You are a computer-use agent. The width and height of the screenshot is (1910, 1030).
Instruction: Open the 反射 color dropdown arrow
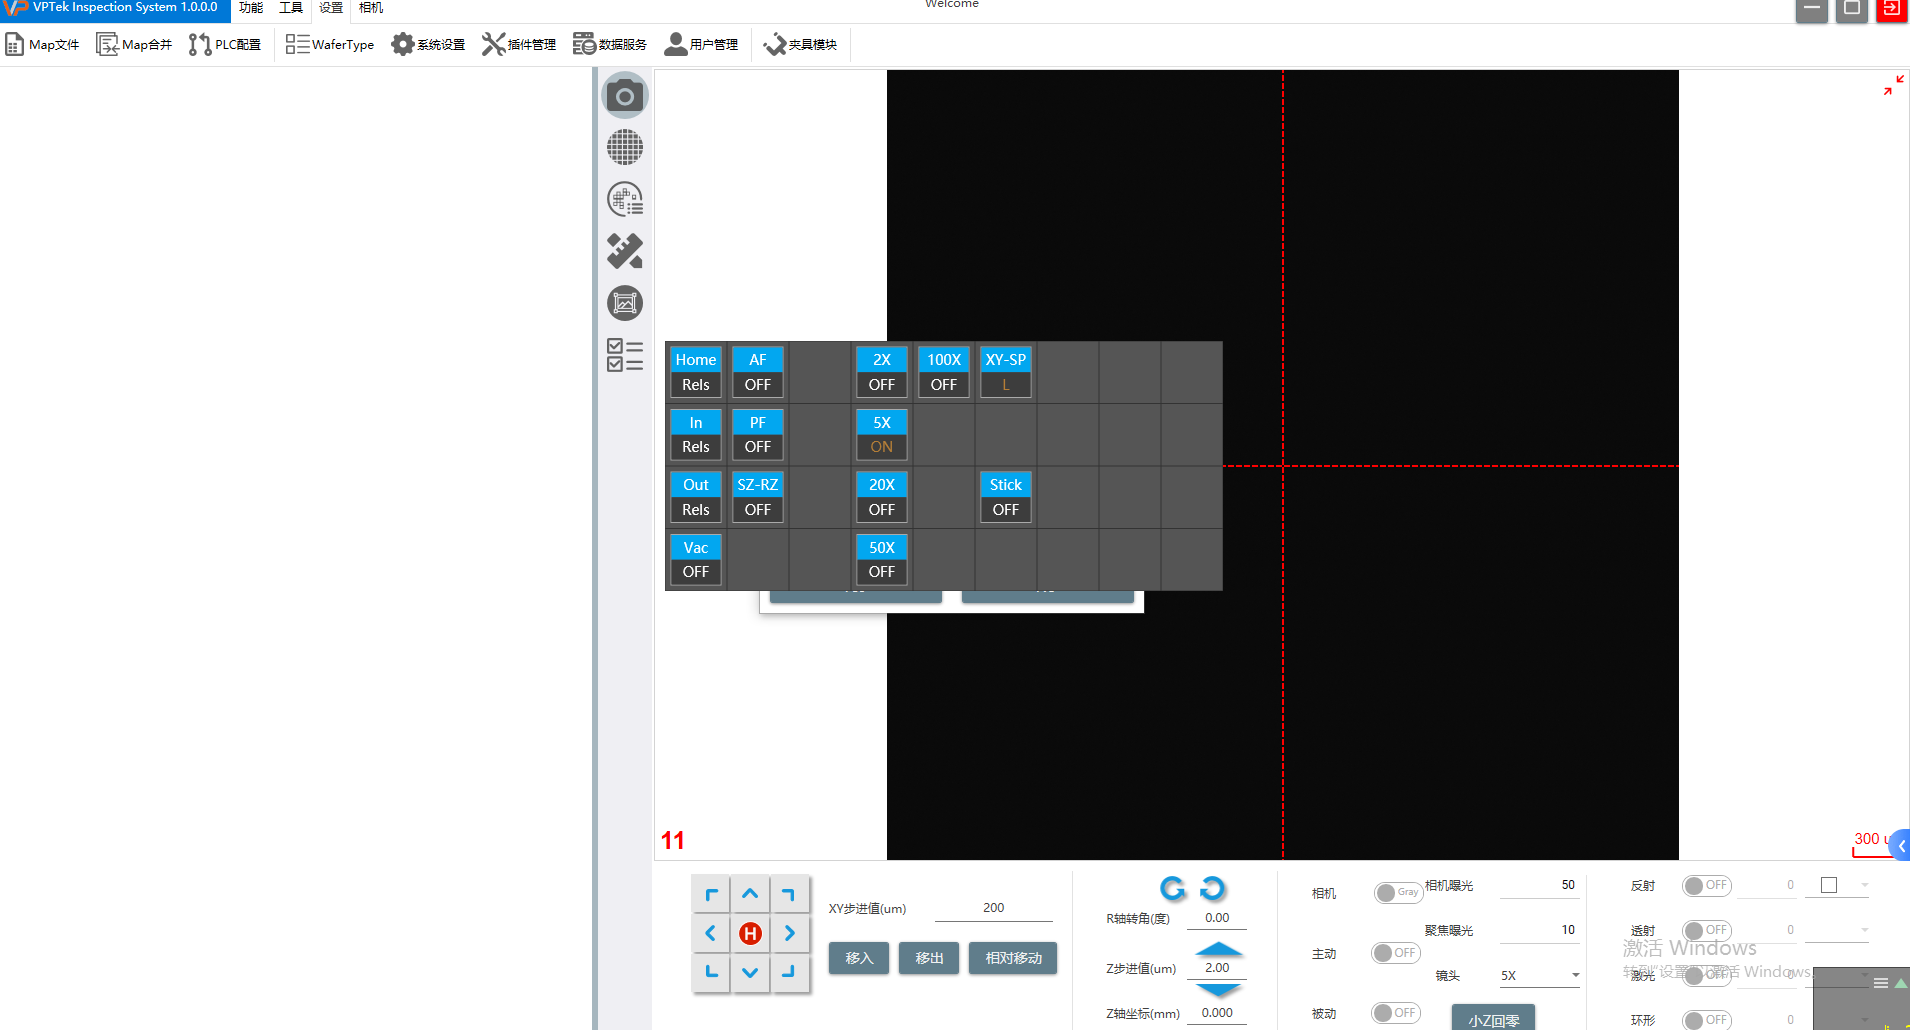tap(1865, 885)
